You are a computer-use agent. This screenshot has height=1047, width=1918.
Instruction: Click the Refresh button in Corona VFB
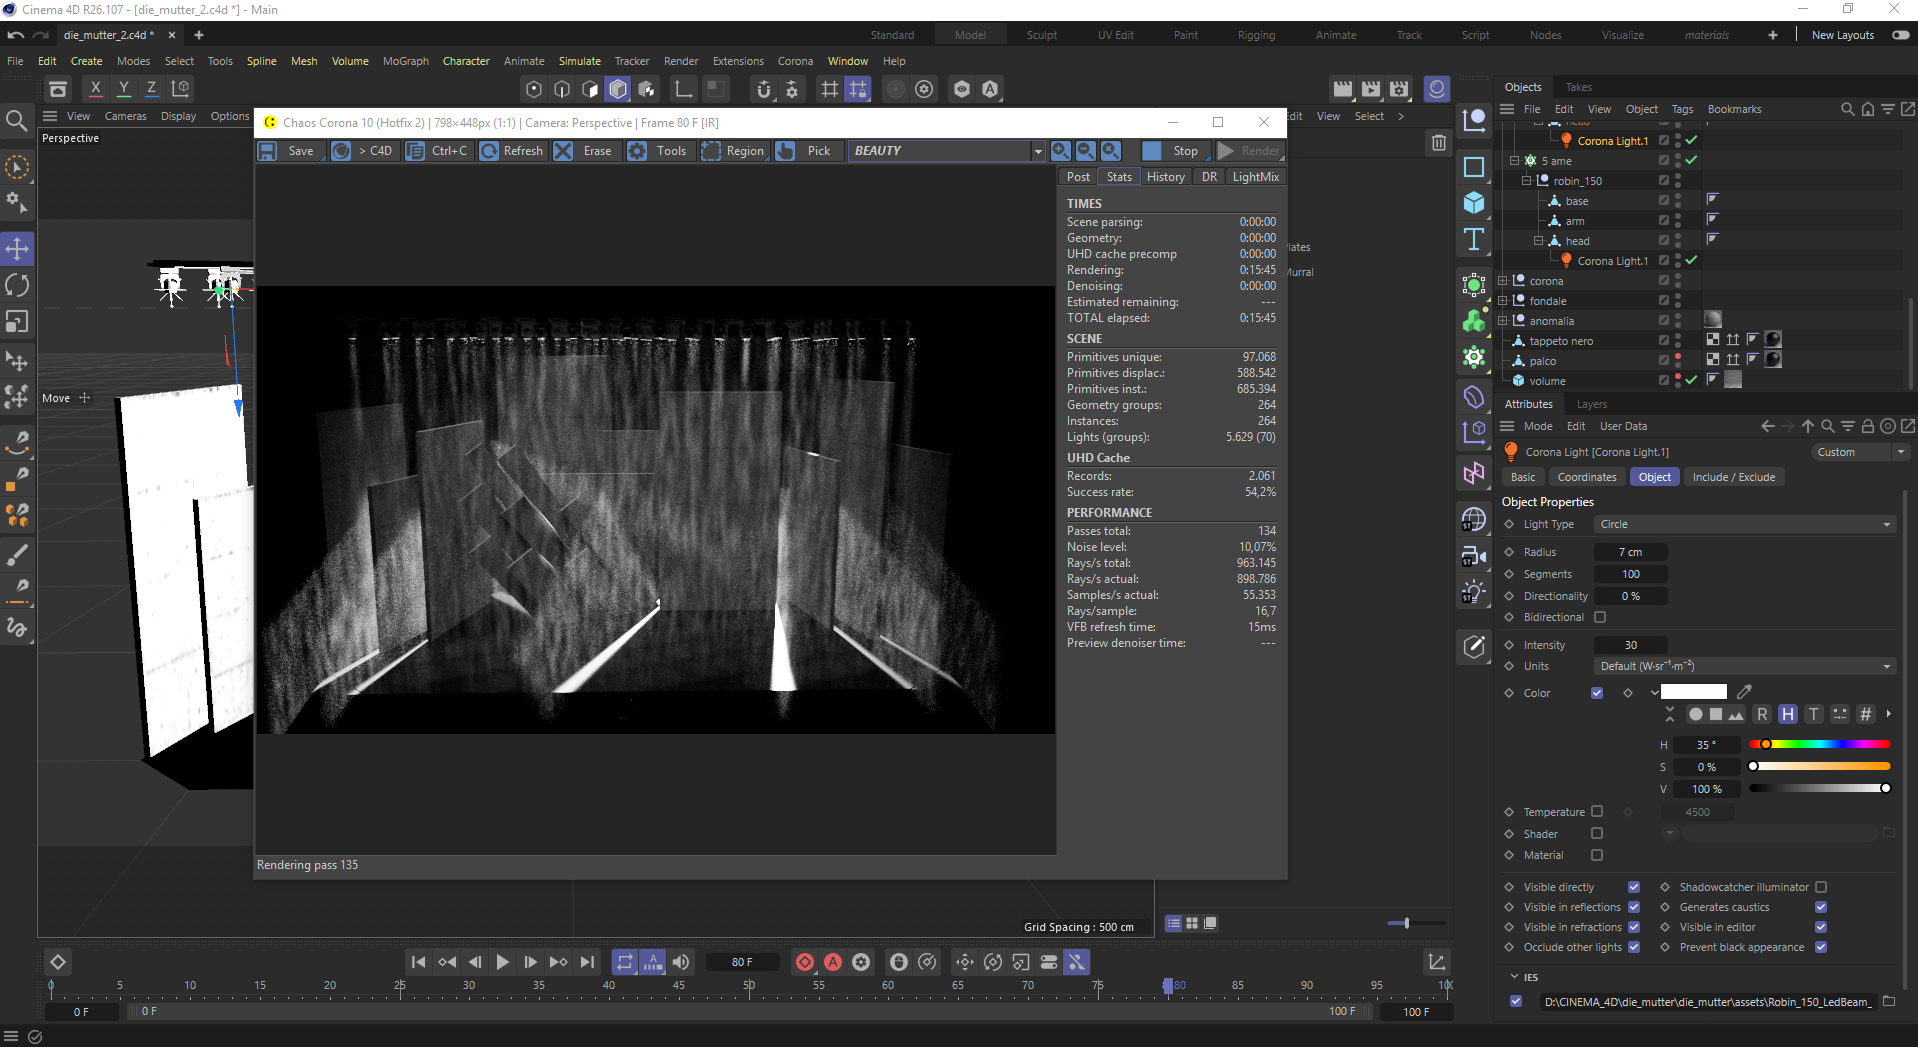512,151
